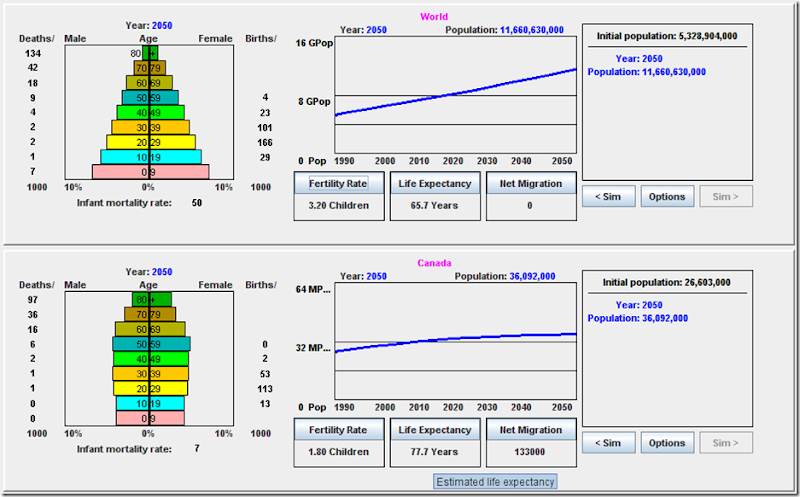Open Options for the World panel
This screenshot has width=800, height=497.
(667, 196)
